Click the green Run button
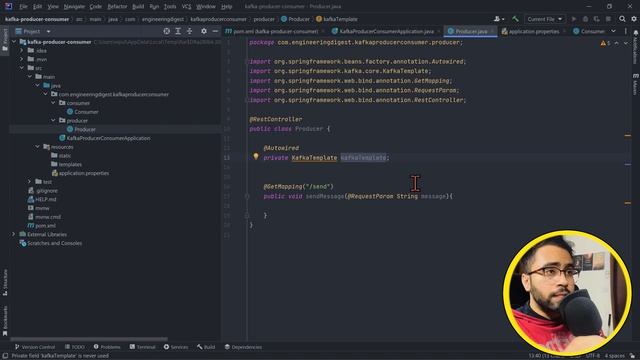The width and height of the screenshot is (640, 360). tap(574, 19)
